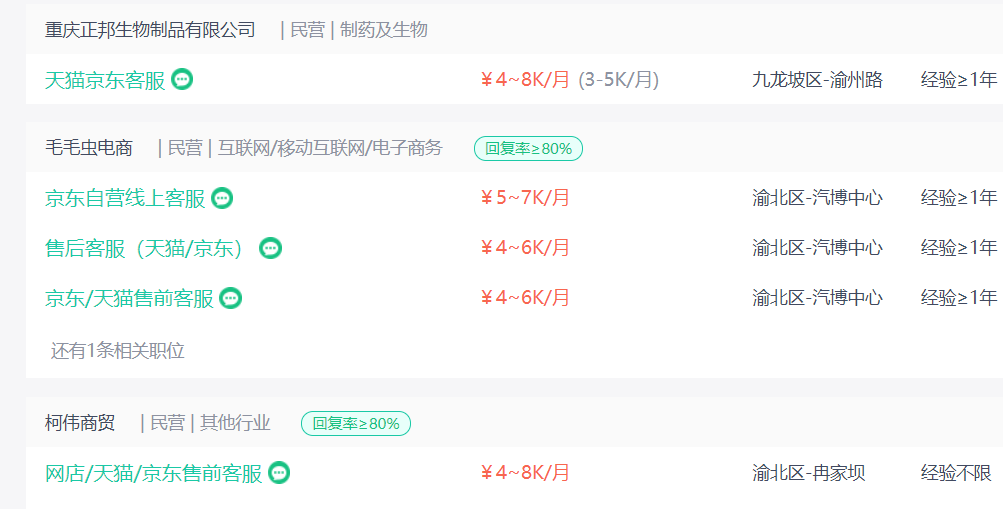The image size is (1003, 509).
Task: Click 渝北区-冉家坝 location for 柯伟商贸 job
Action: click(809, 473)
